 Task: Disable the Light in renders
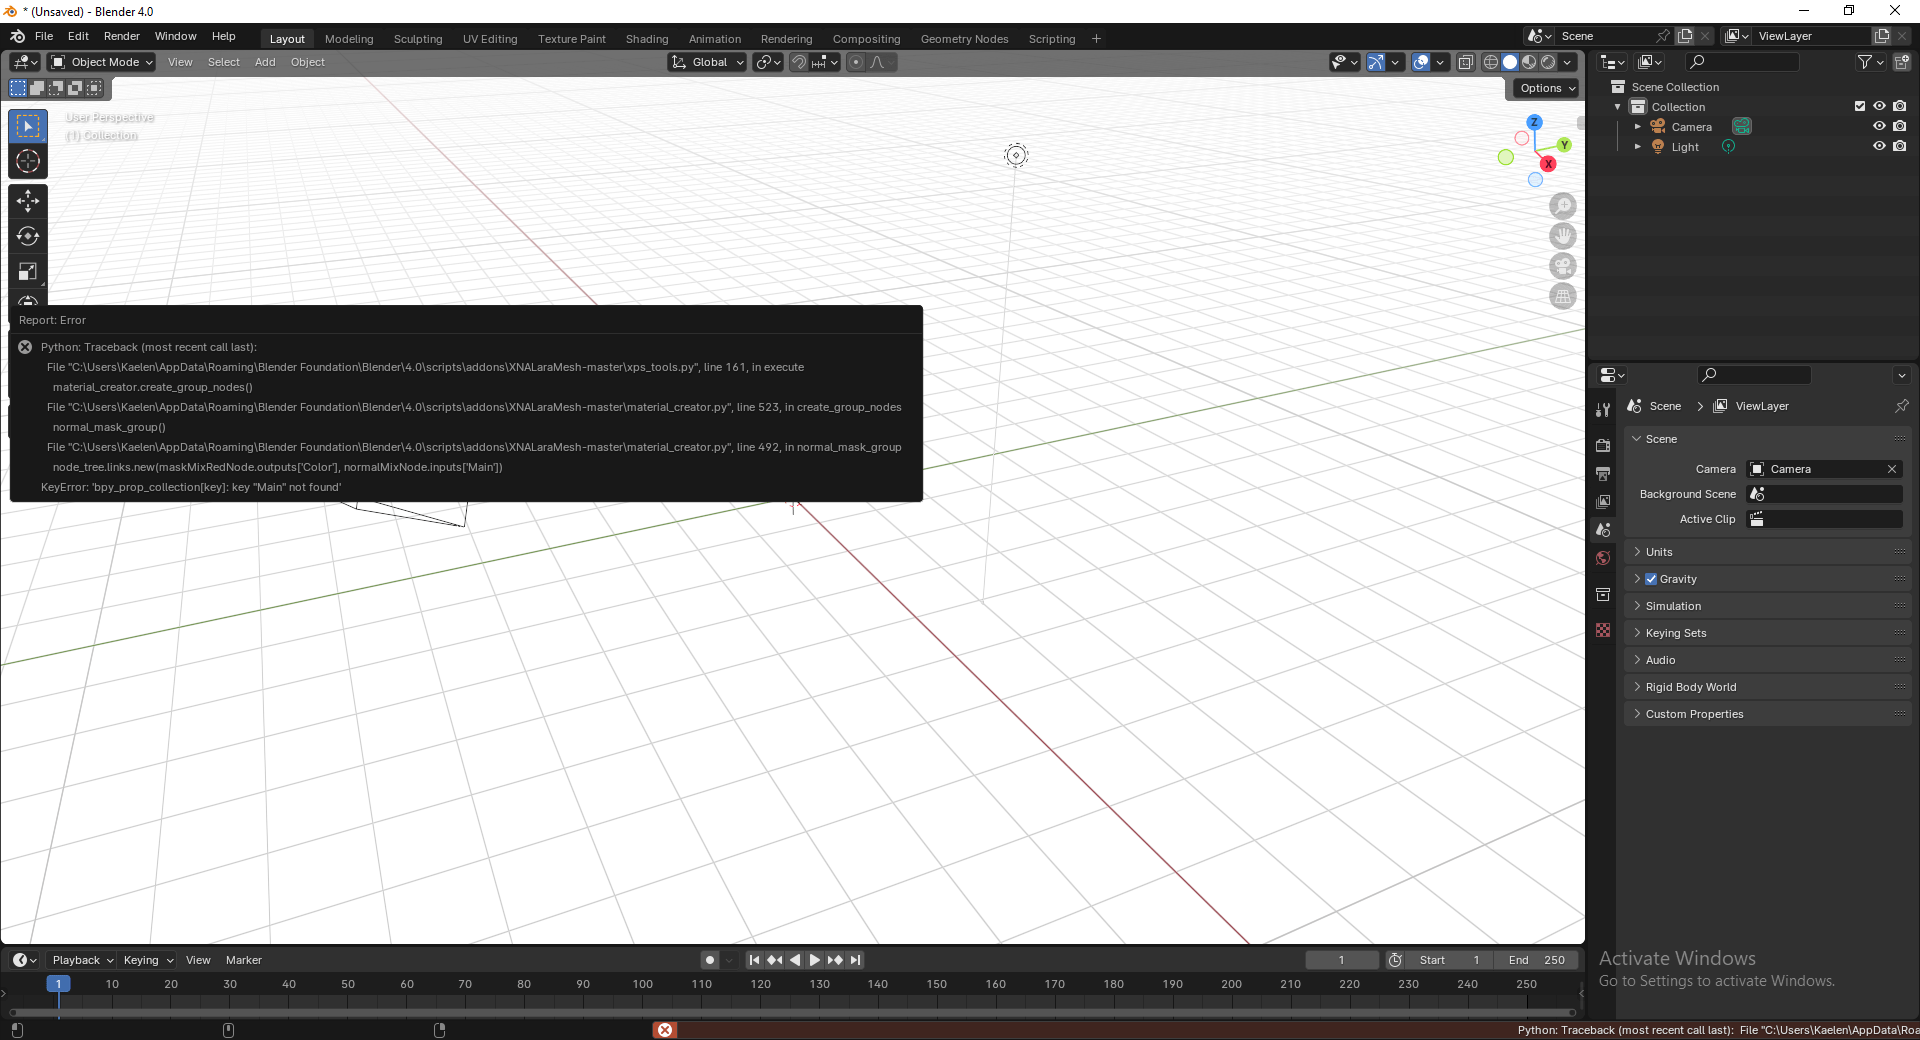coord(1901,146)
